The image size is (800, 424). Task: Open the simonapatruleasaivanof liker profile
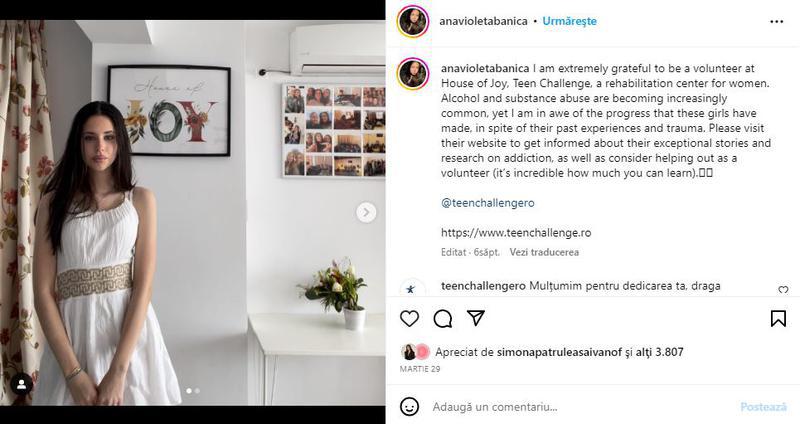(x=559, y=352)
